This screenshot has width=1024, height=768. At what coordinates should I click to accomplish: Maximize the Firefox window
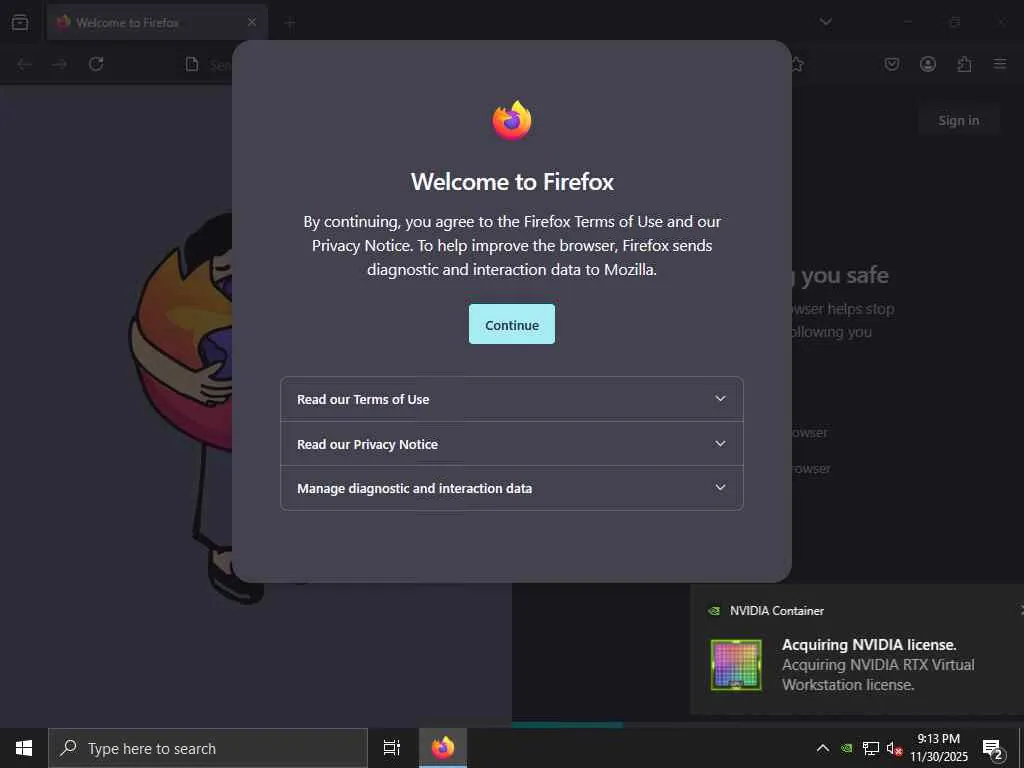(955, 22)
